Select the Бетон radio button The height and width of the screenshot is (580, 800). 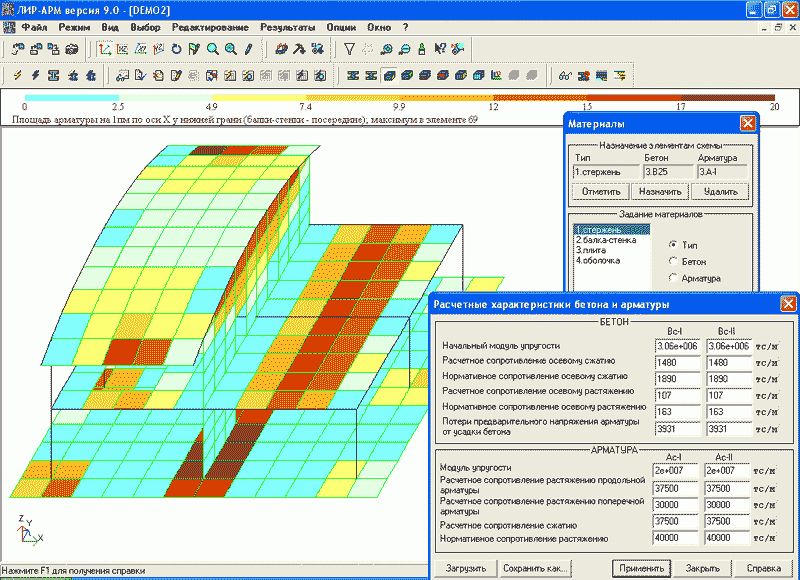coord(673,260)
